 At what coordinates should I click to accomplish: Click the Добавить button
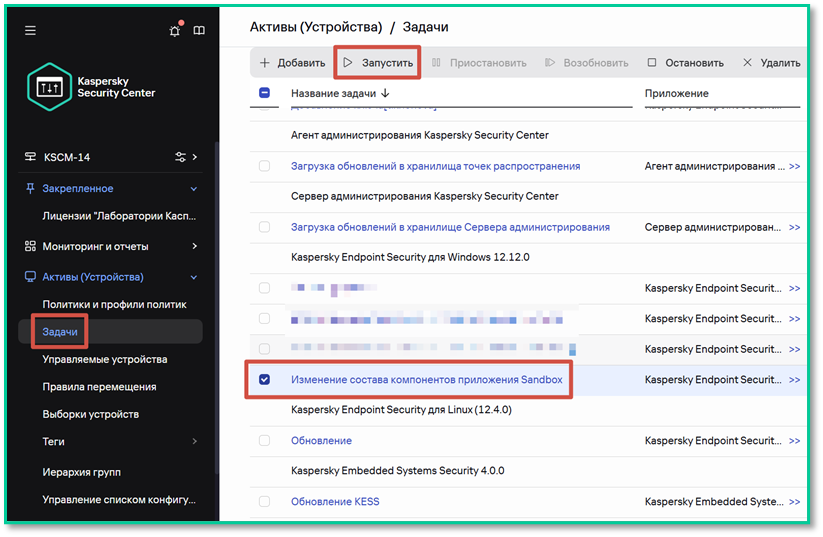point(292,62)
